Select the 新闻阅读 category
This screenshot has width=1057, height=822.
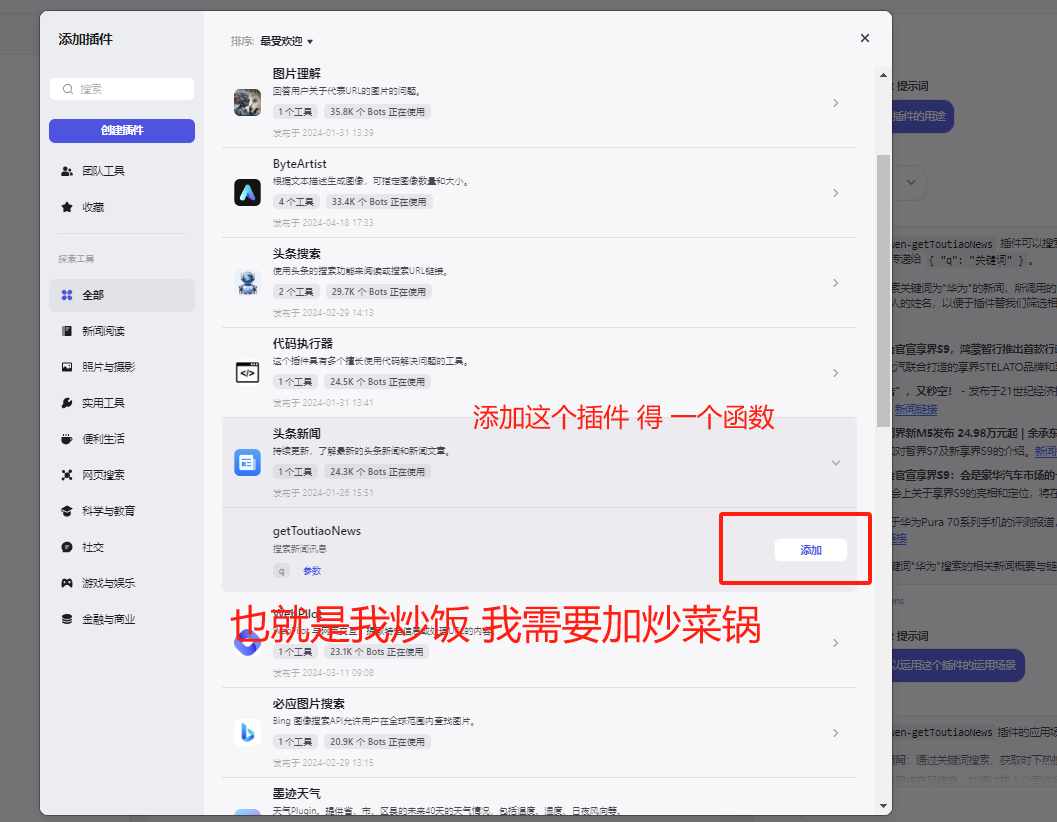[x=122, y=331]
